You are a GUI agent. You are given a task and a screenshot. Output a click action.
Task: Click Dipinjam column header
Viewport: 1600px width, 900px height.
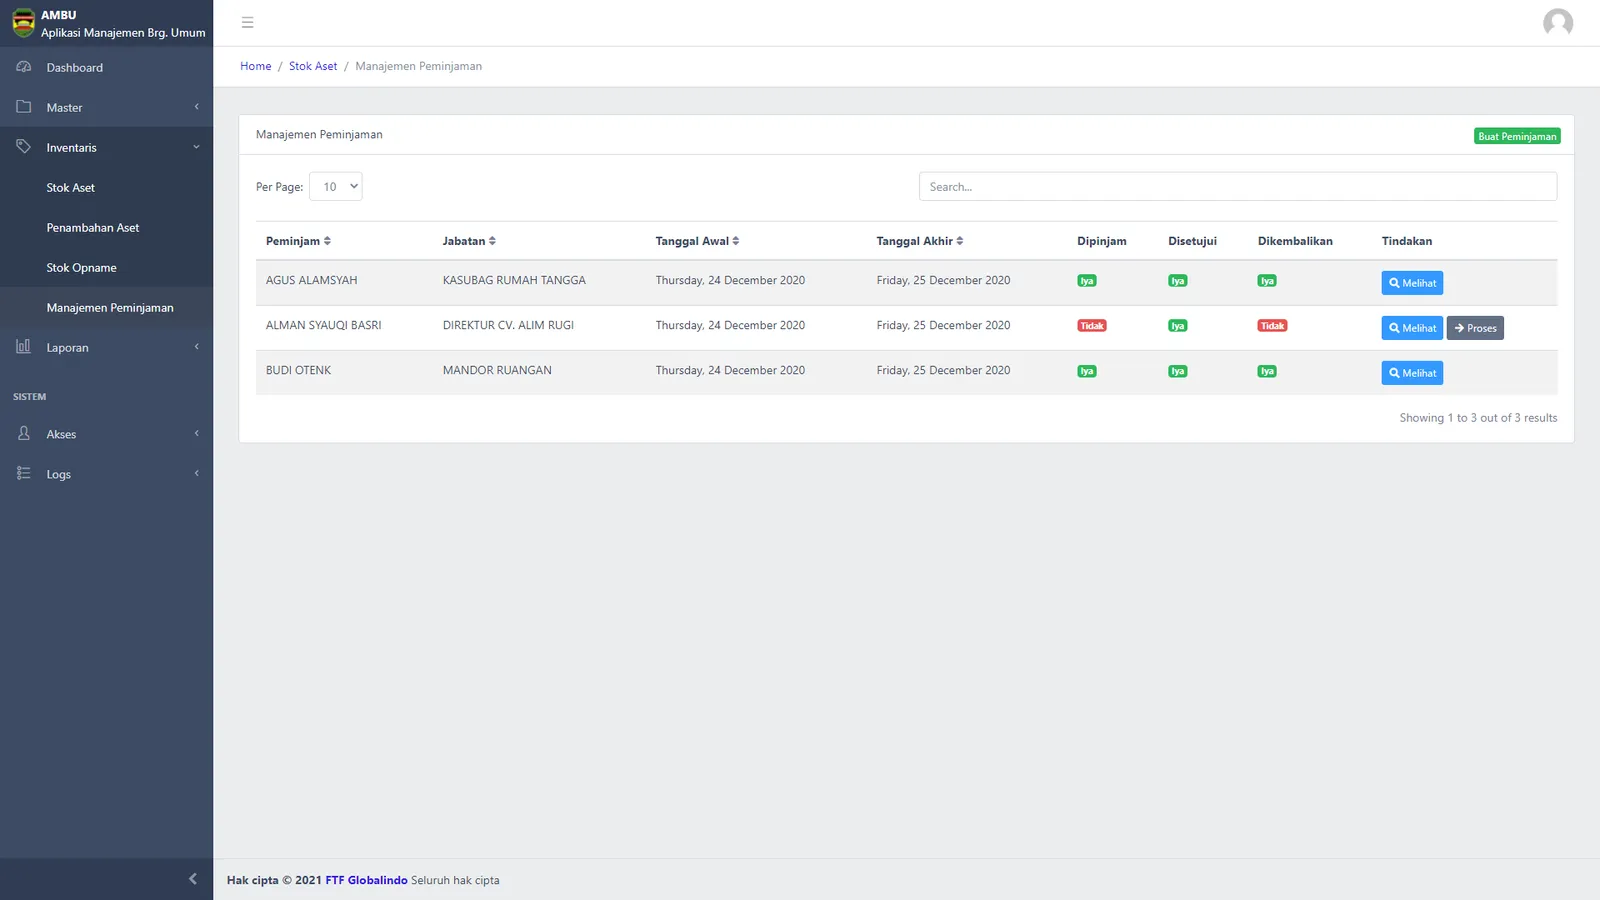[1101, 241]
